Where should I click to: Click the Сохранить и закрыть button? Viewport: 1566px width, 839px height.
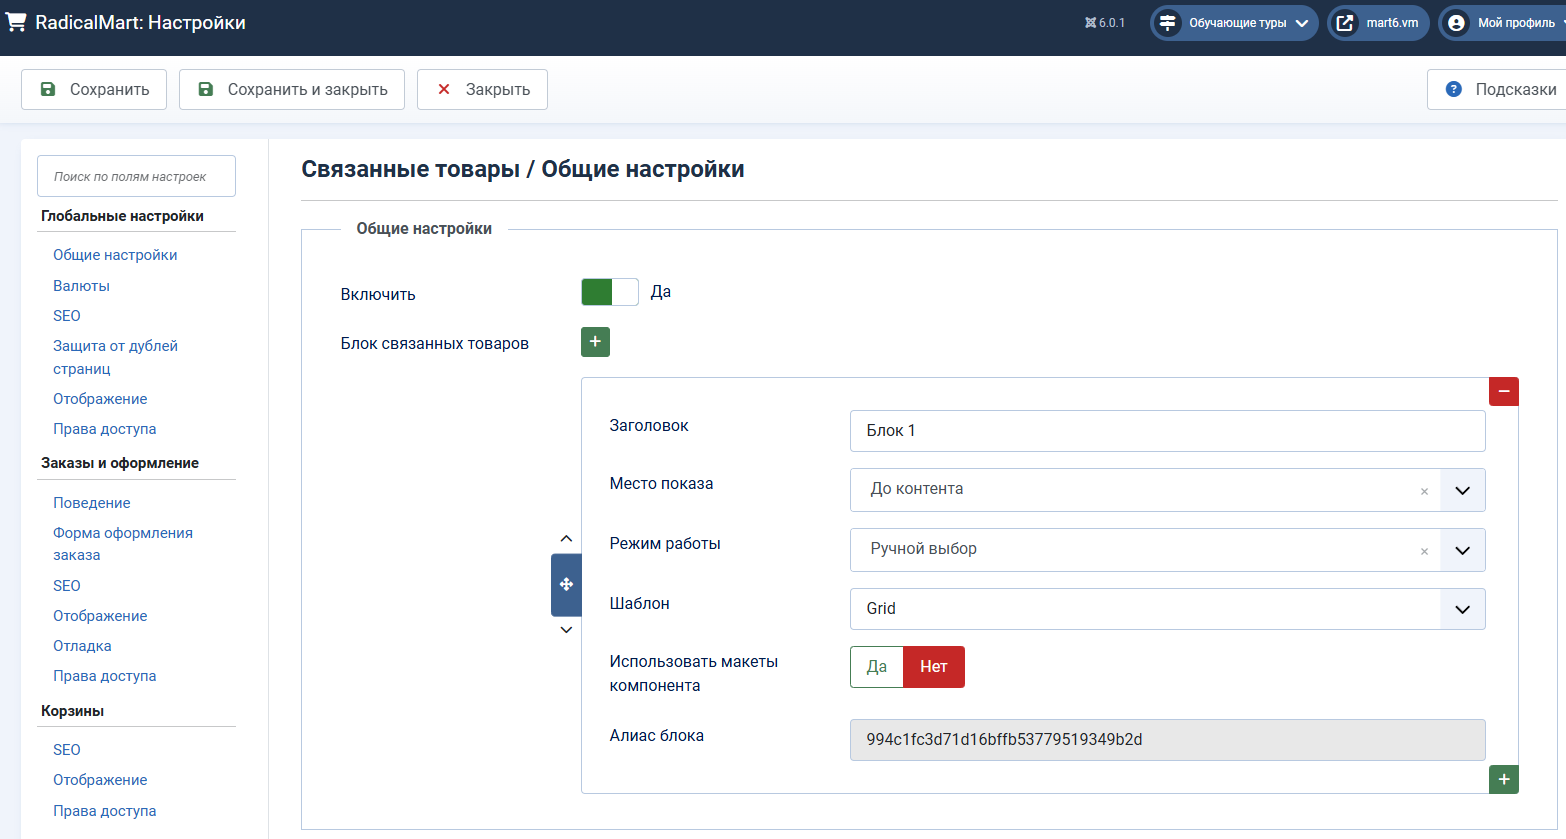coord(292,89)
